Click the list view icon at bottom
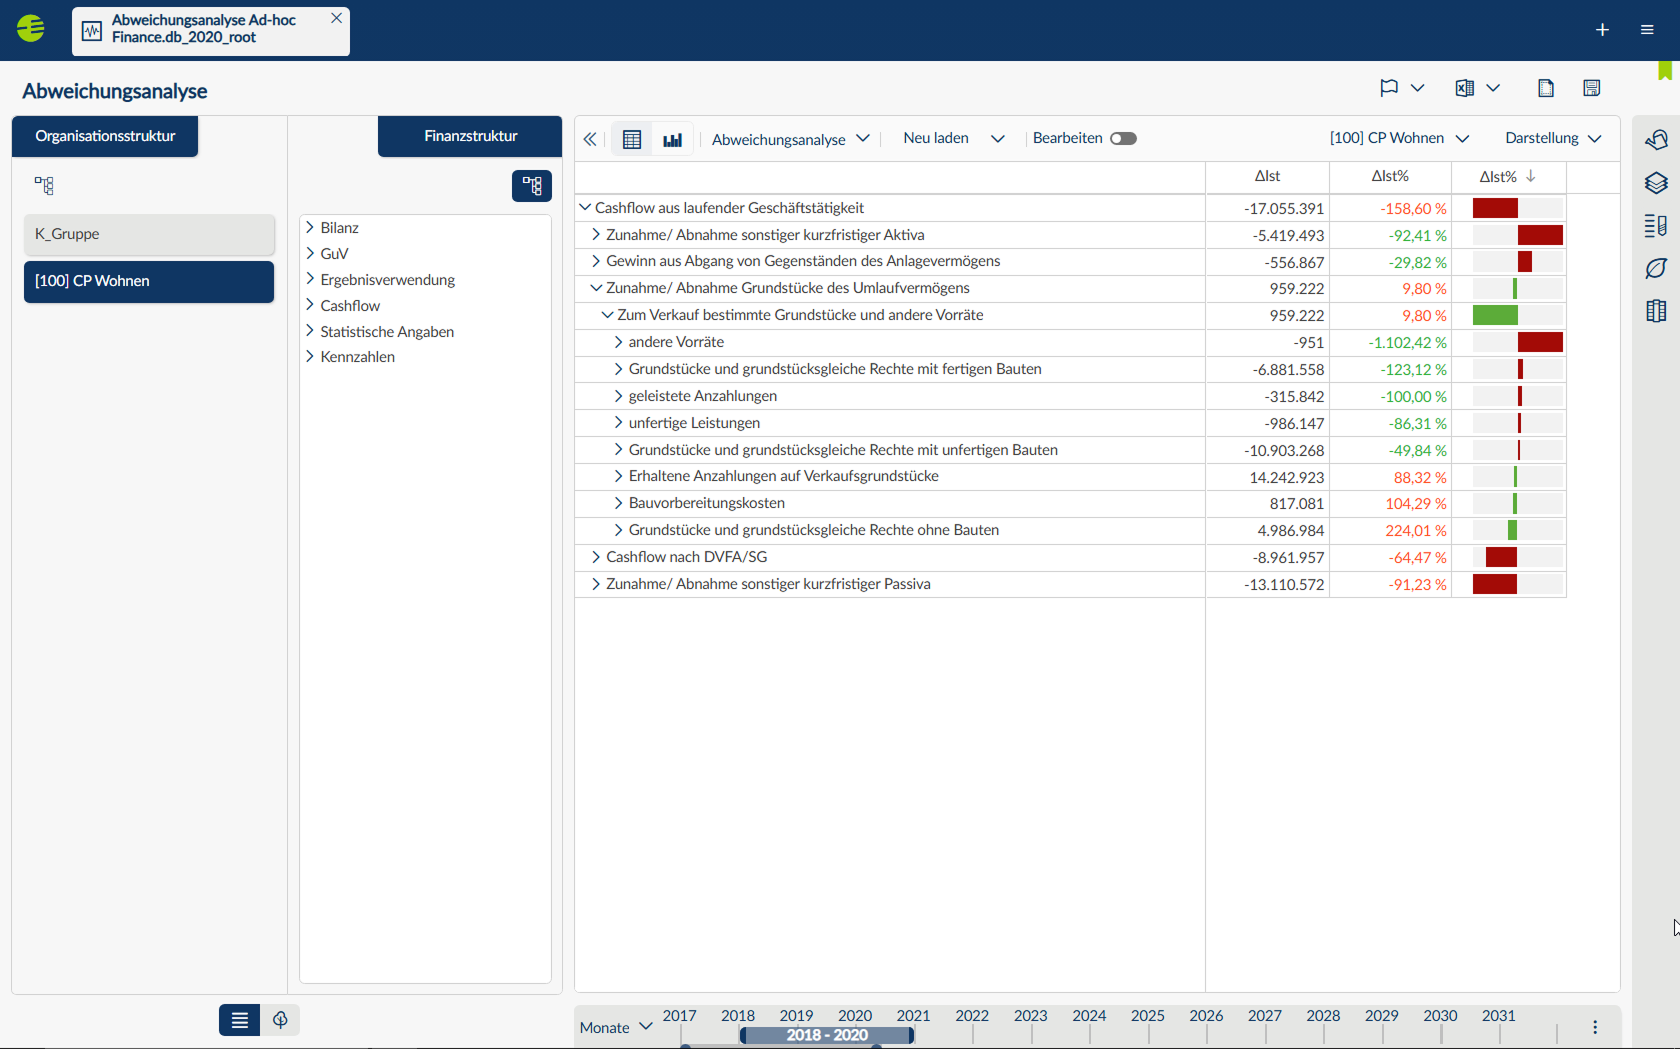This screenshot has width=1680, height=1049. (x=240, y=1020)
